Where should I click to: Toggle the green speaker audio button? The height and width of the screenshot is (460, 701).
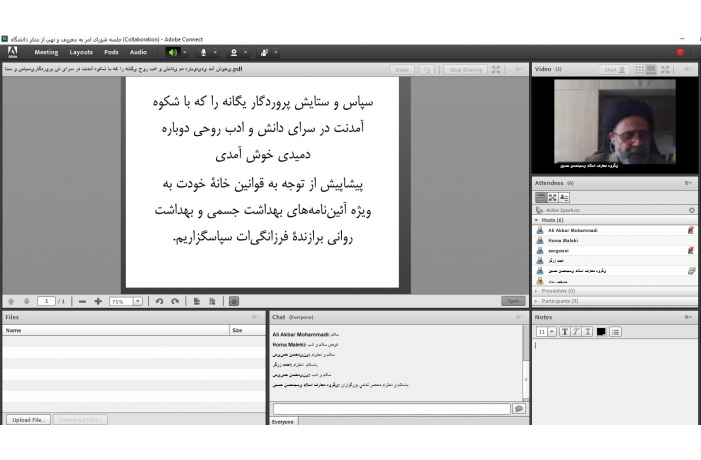pos(173,52)
